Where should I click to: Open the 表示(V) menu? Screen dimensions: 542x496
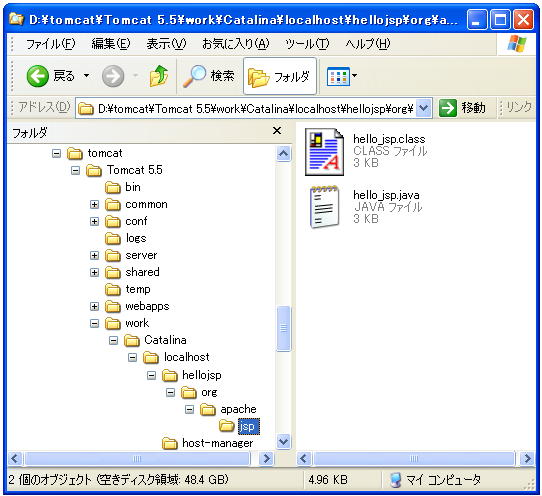pyautogui.click(x=166, y=44)
